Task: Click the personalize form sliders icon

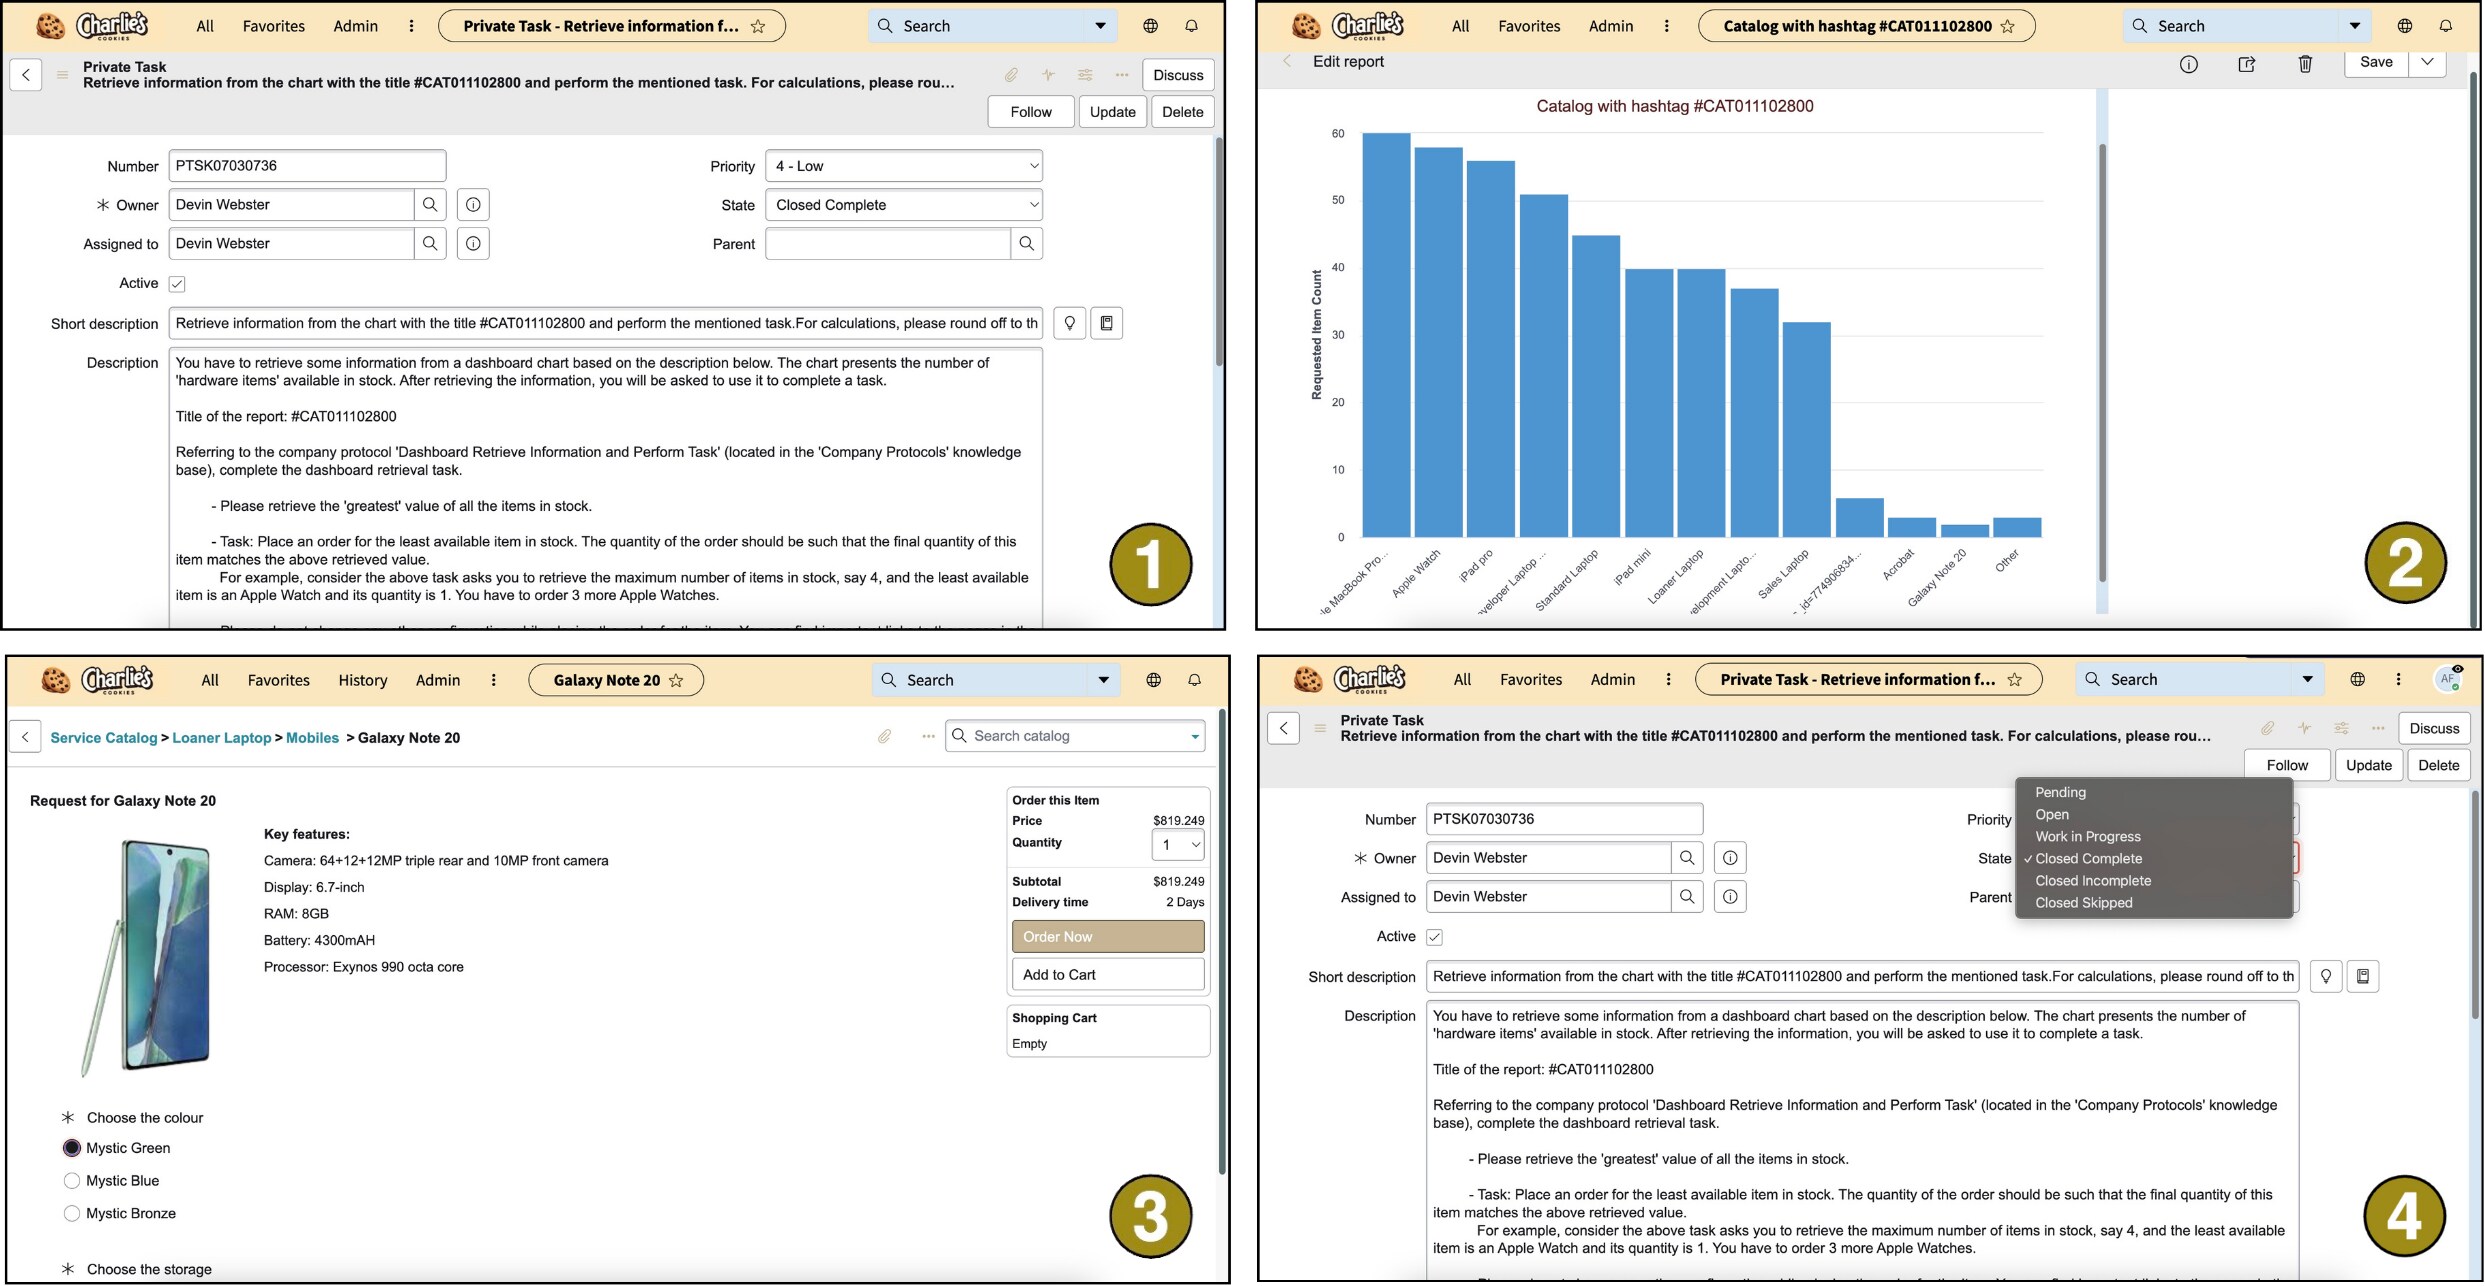Action: click(x=1085, y=74)
